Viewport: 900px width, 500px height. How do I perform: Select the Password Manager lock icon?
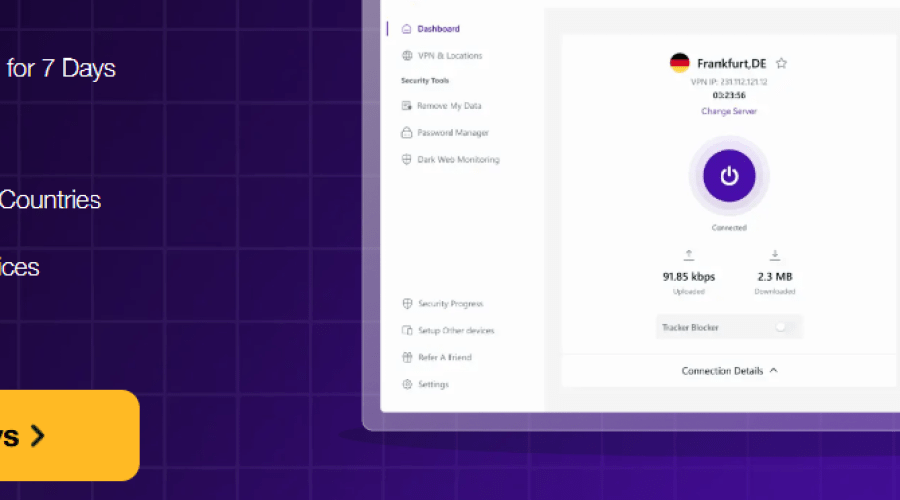click(407, 133)
